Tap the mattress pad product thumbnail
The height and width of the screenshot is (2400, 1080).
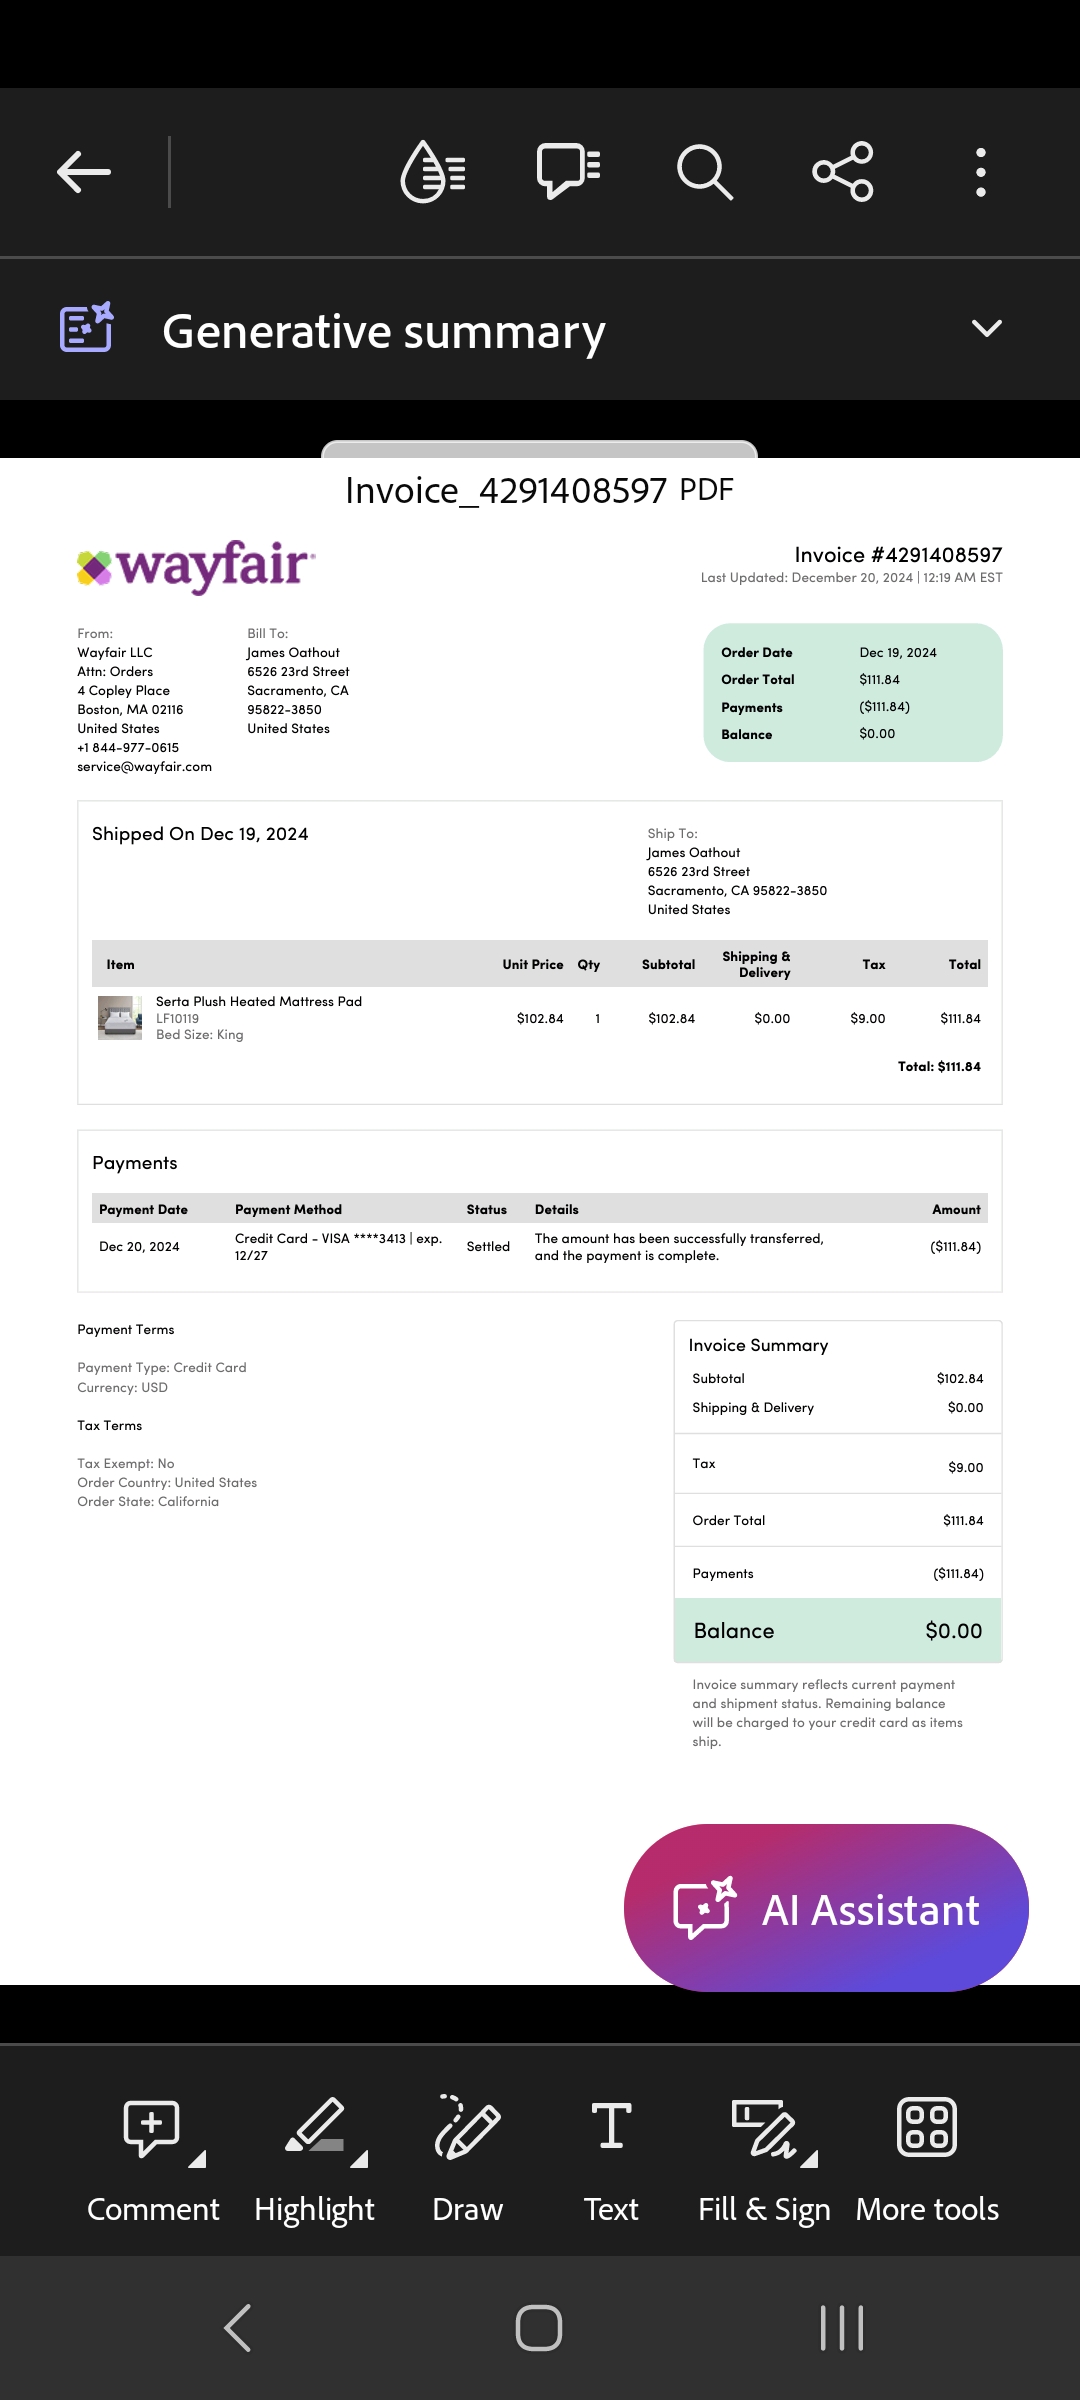[x=120, y=1018]
